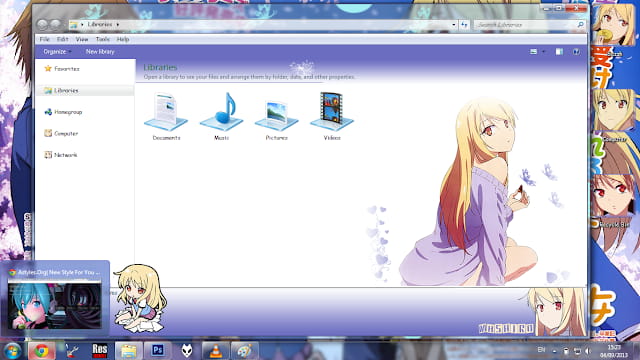Open the change view options arrow

[x=544, y=52]
